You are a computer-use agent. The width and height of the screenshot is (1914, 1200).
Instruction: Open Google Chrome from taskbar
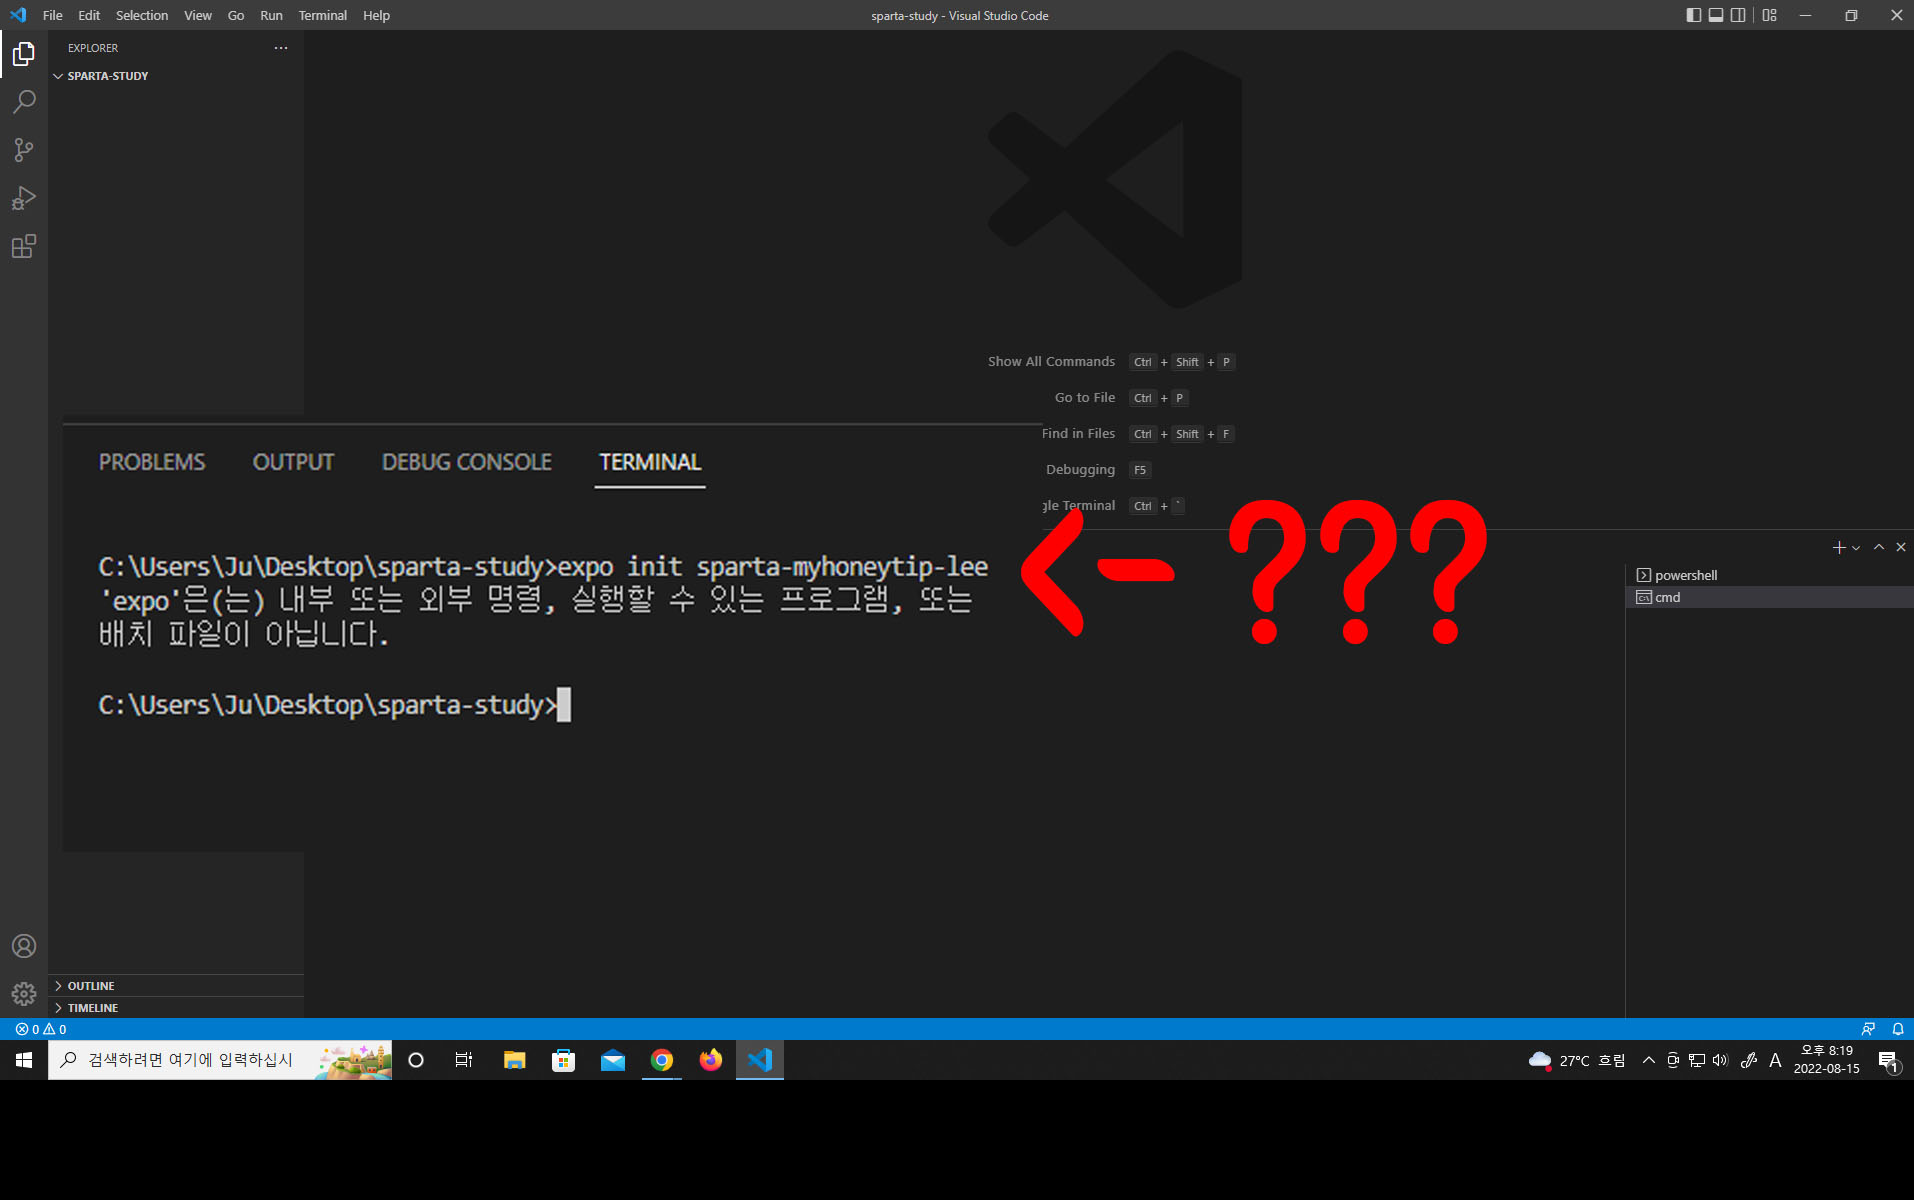click(x=661, y=1060)
